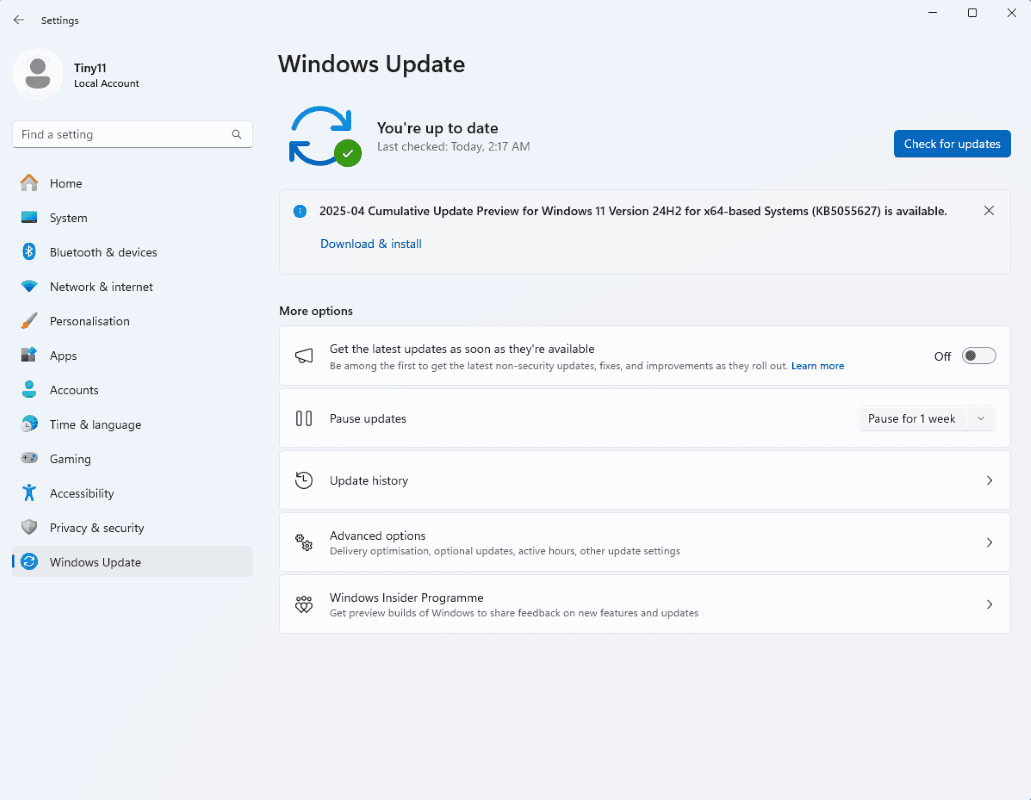Maximize the Settings window

(x=972, y=12)
